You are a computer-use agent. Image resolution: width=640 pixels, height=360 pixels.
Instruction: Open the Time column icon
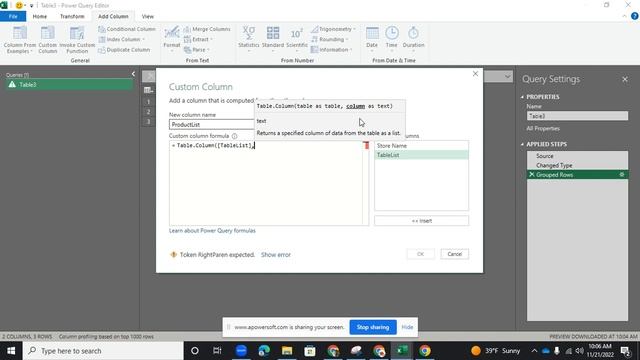click(x=391, y=39)
